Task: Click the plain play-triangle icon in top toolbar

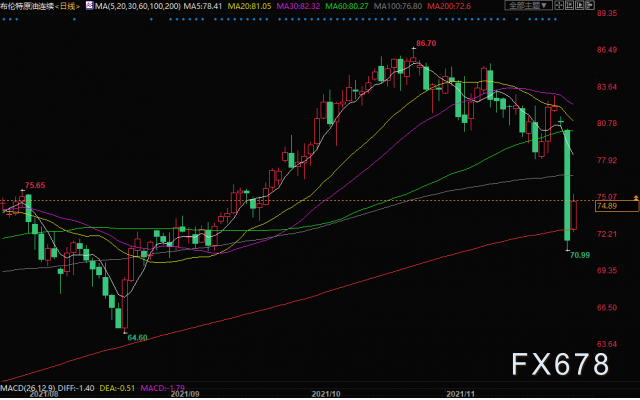Action: [580, 5]
